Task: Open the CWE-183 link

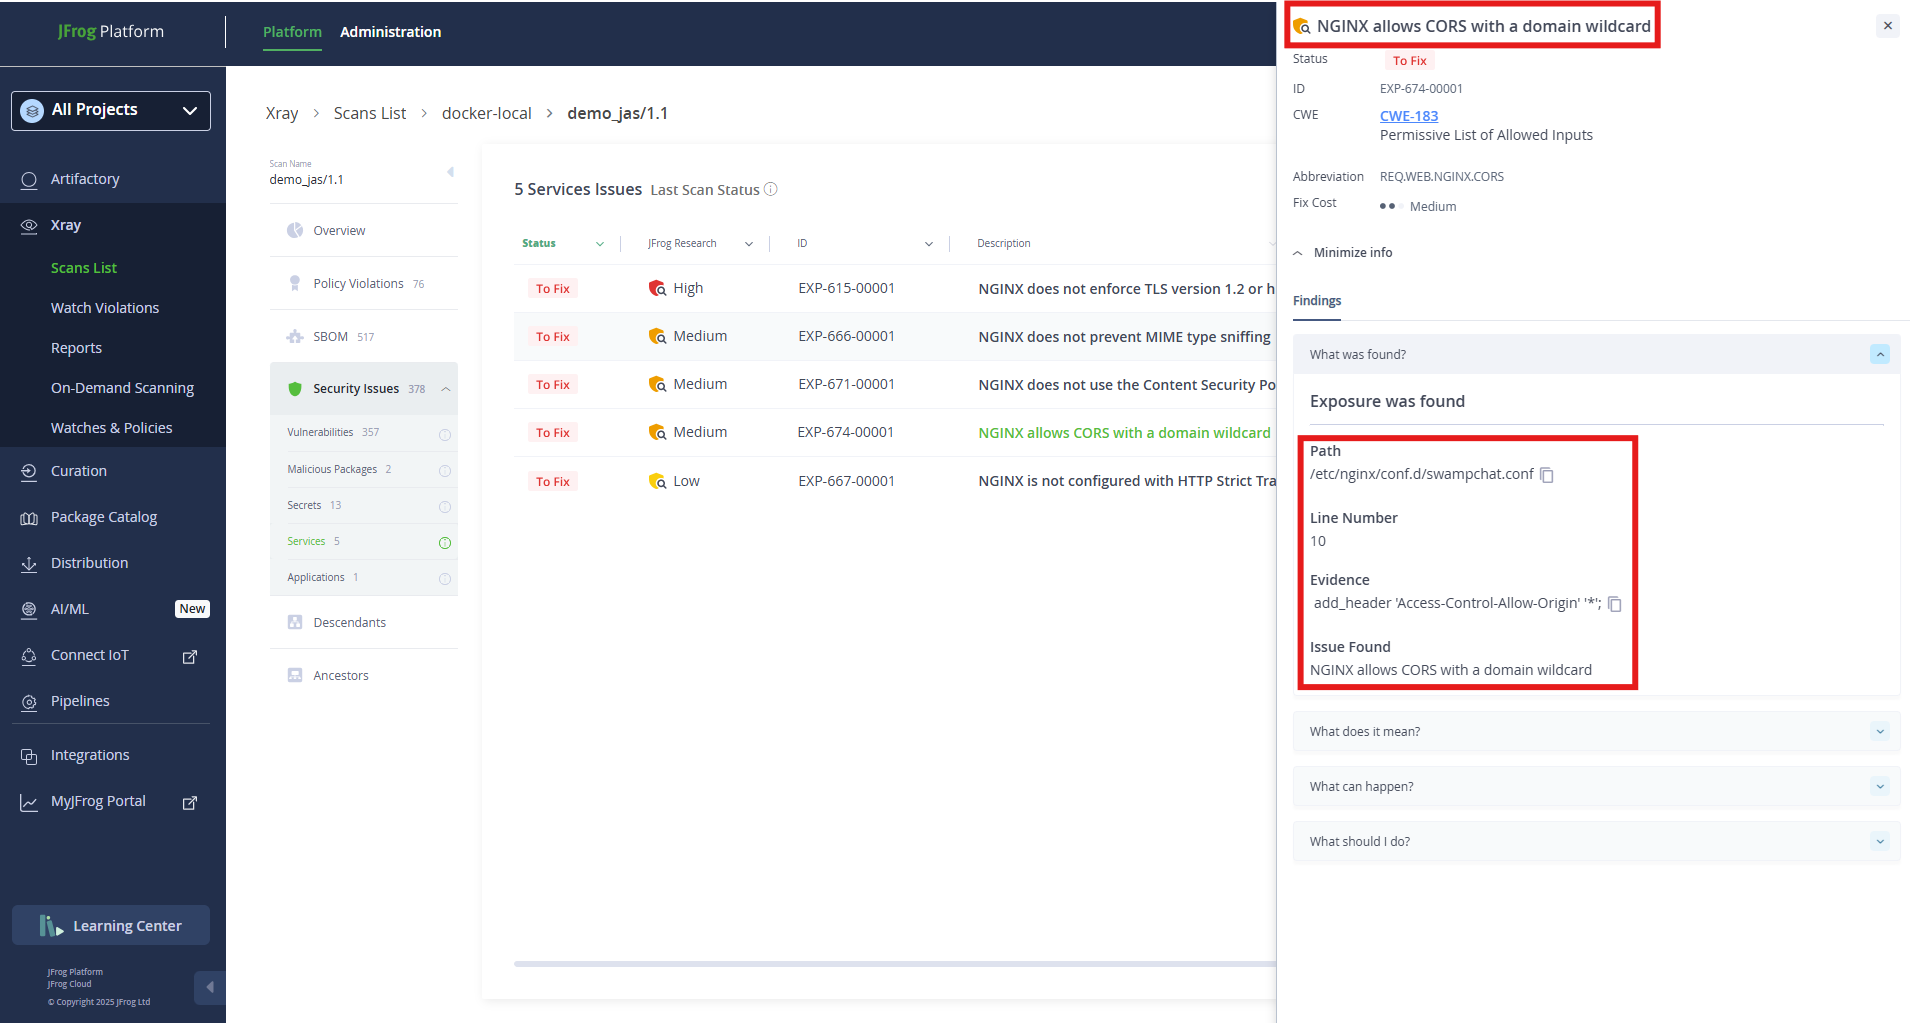Action: [x=1407, y=115]
